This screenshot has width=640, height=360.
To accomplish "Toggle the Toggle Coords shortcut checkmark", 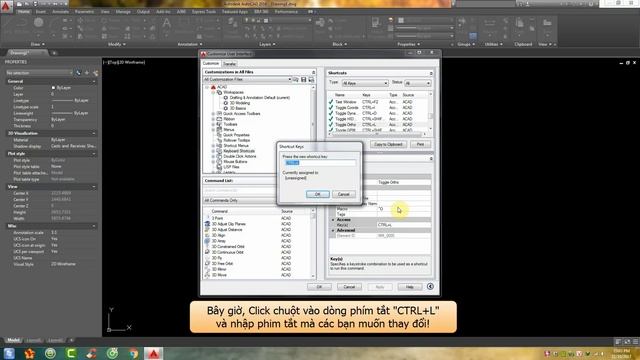I will pos(331,108).
